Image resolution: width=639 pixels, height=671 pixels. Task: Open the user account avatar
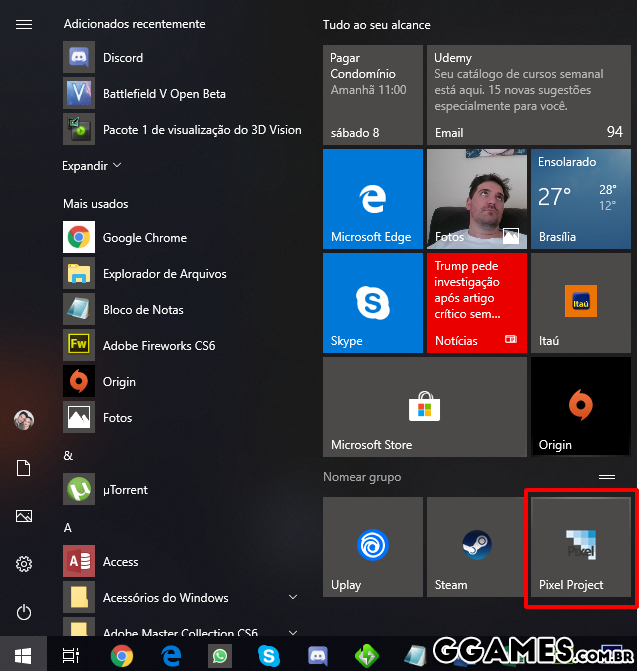(x=24, y=420)
